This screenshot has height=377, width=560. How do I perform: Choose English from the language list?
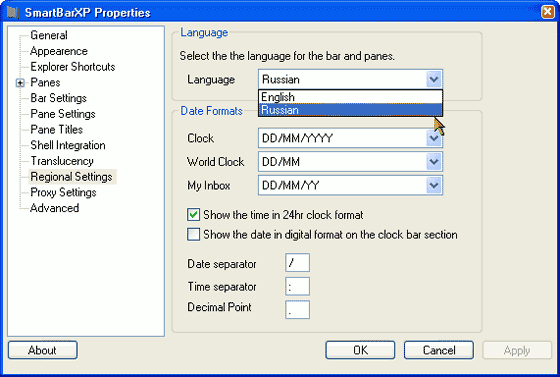click(x=350, y=97)
